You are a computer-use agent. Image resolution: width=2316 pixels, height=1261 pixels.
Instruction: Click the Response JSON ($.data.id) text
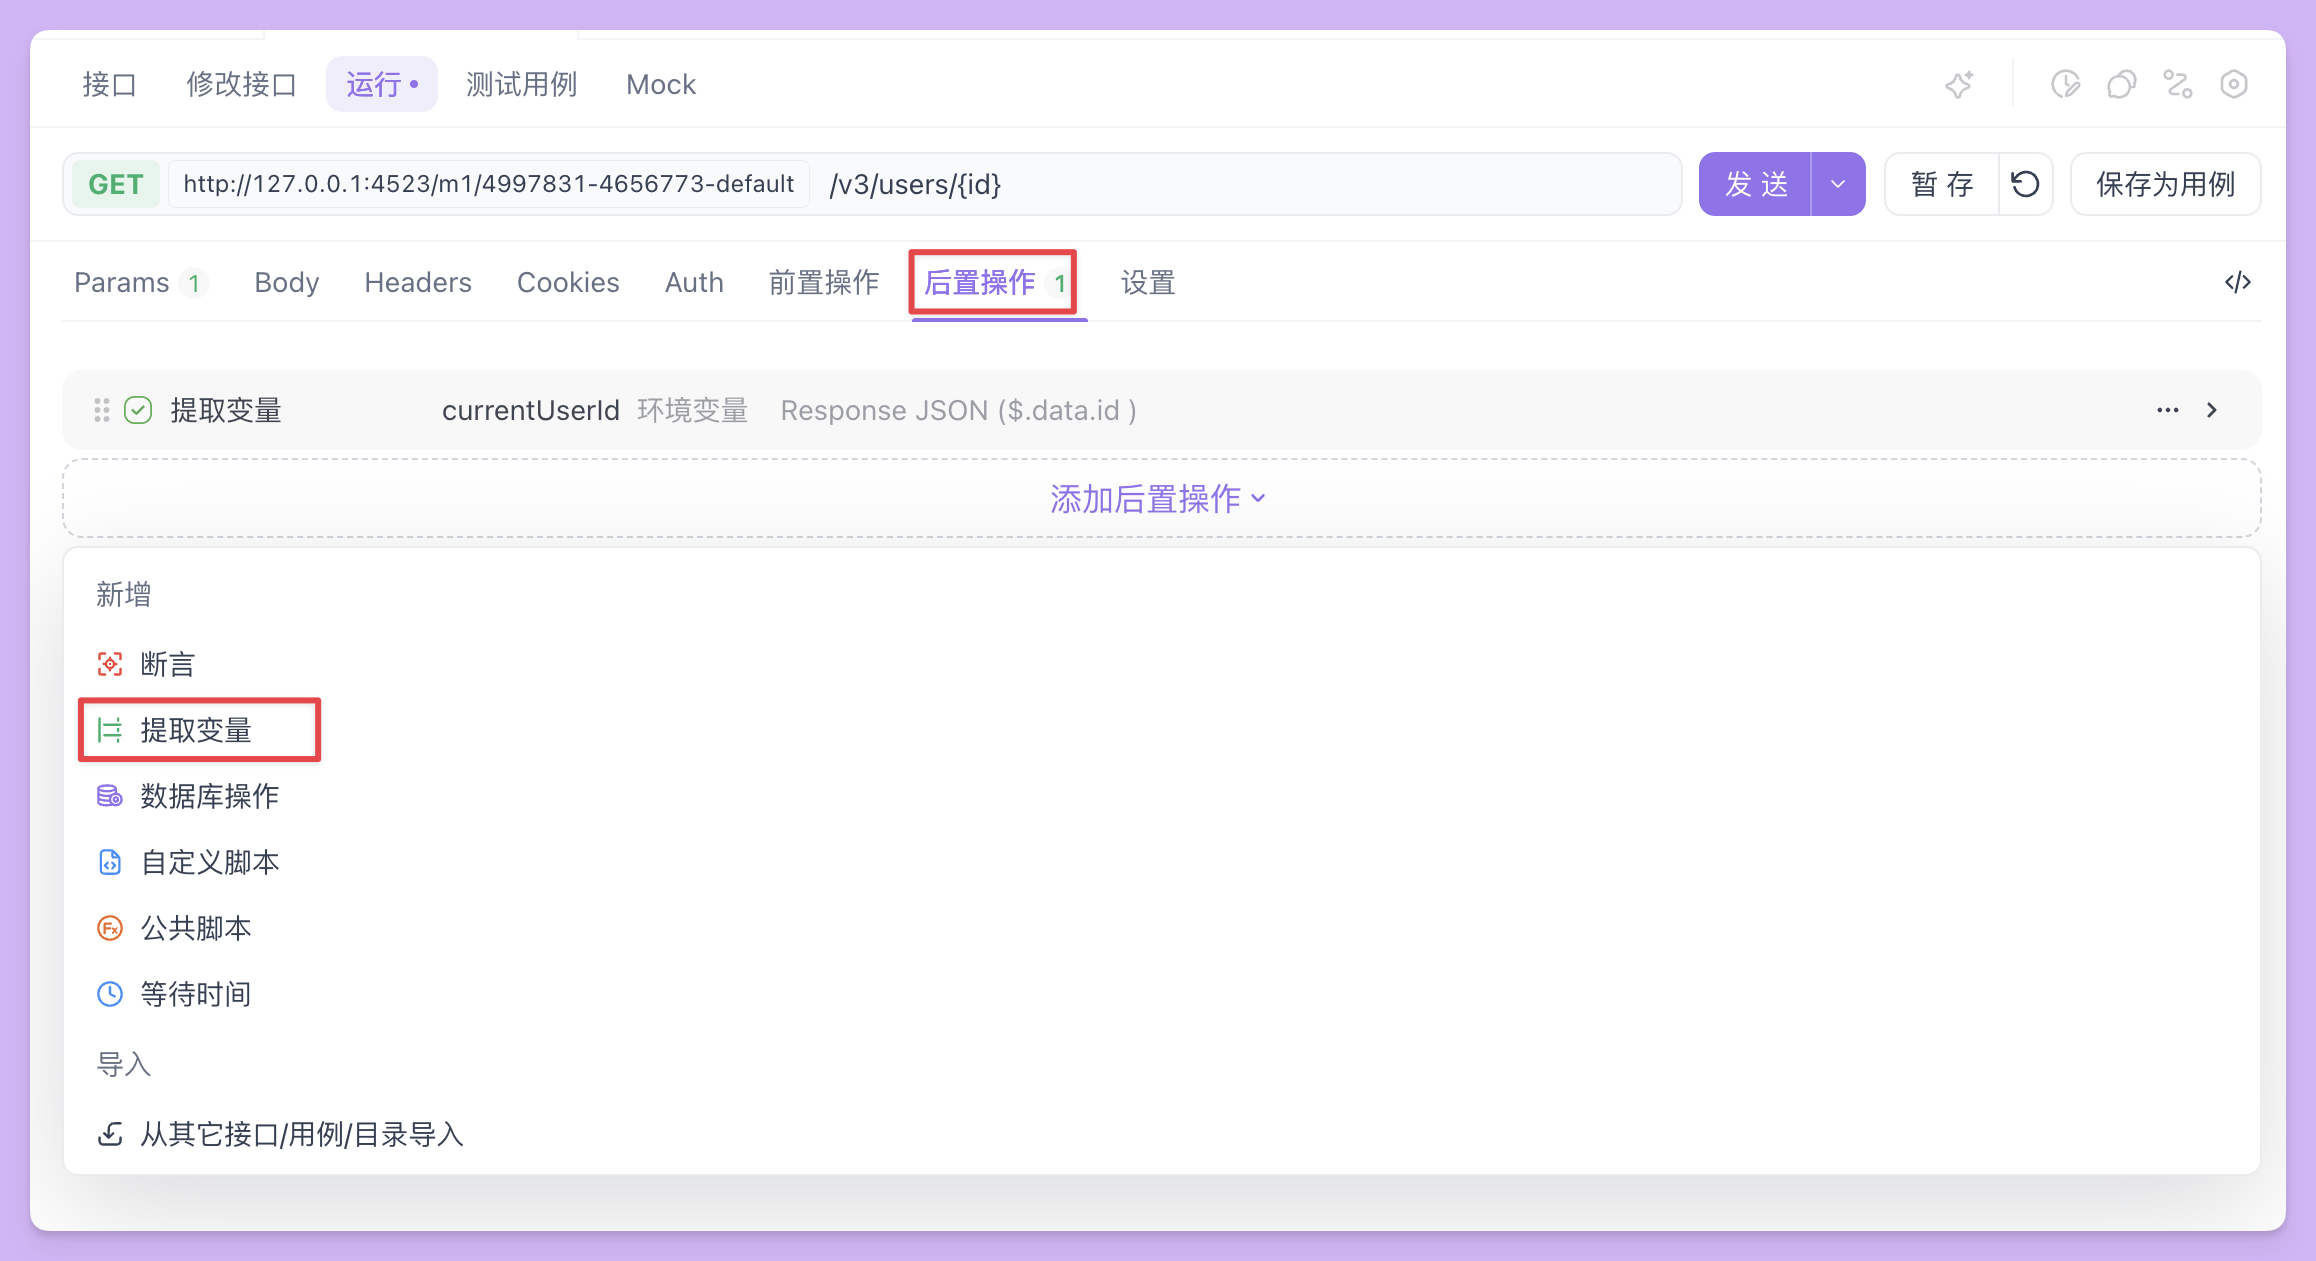958,410
